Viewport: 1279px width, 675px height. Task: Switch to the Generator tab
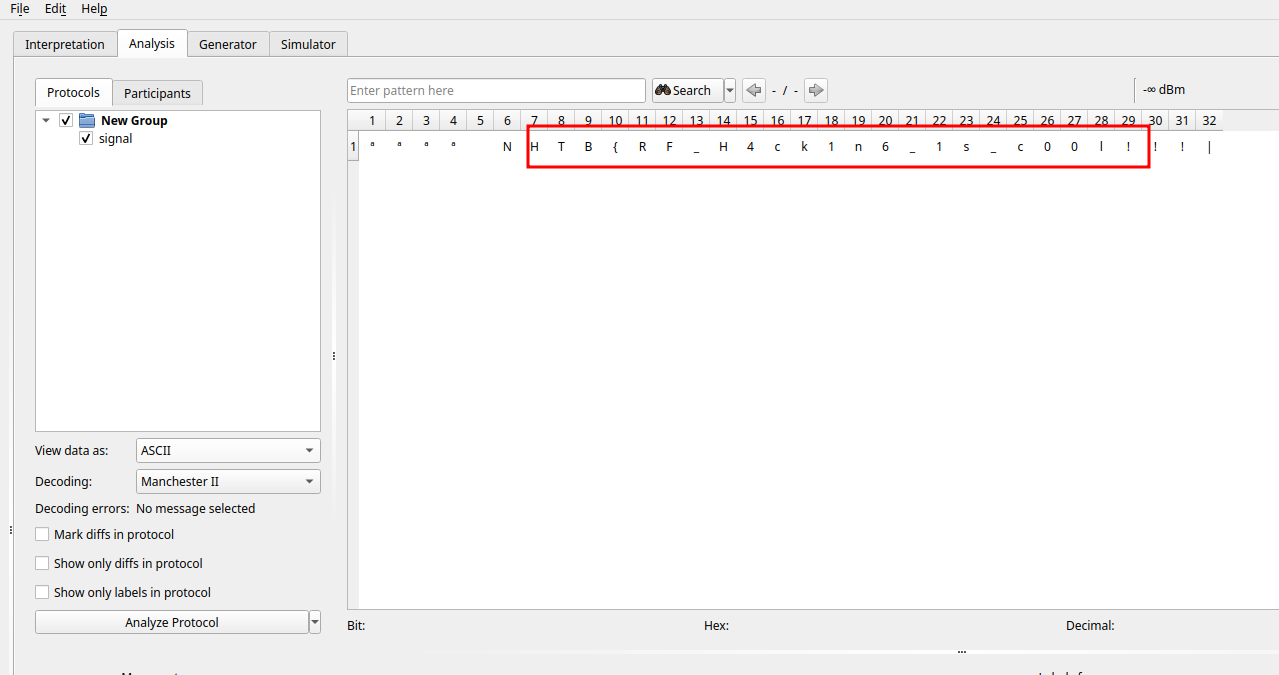[x=228, y=44]
